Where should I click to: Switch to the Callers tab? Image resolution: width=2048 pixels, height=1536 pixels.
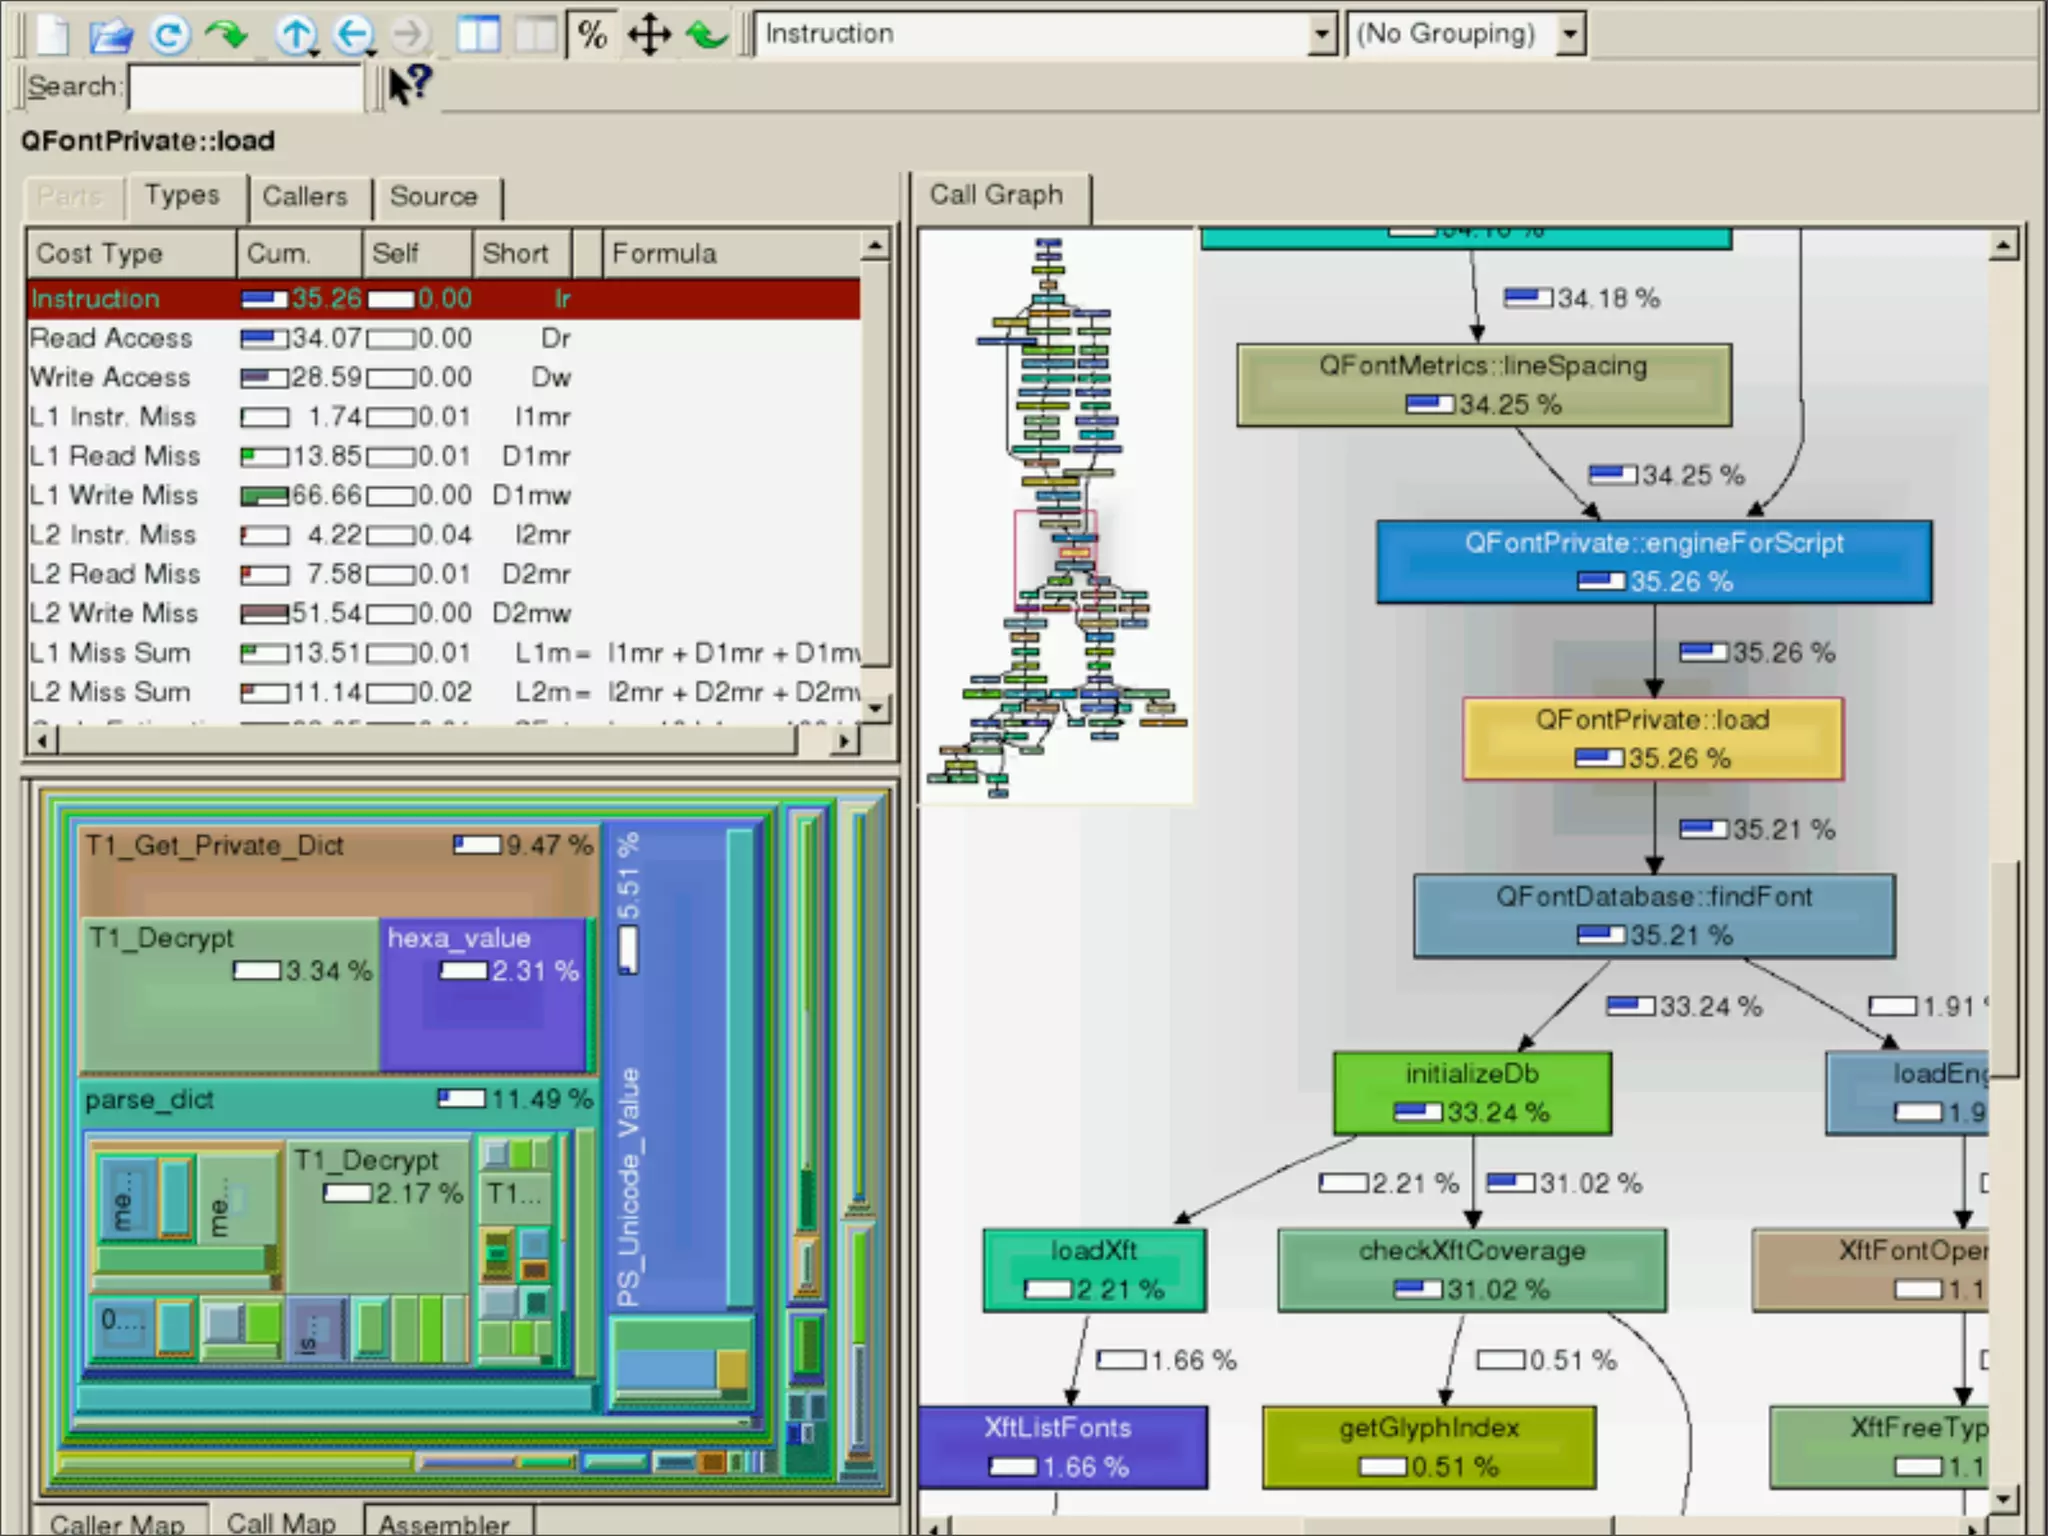pos(304,196)
